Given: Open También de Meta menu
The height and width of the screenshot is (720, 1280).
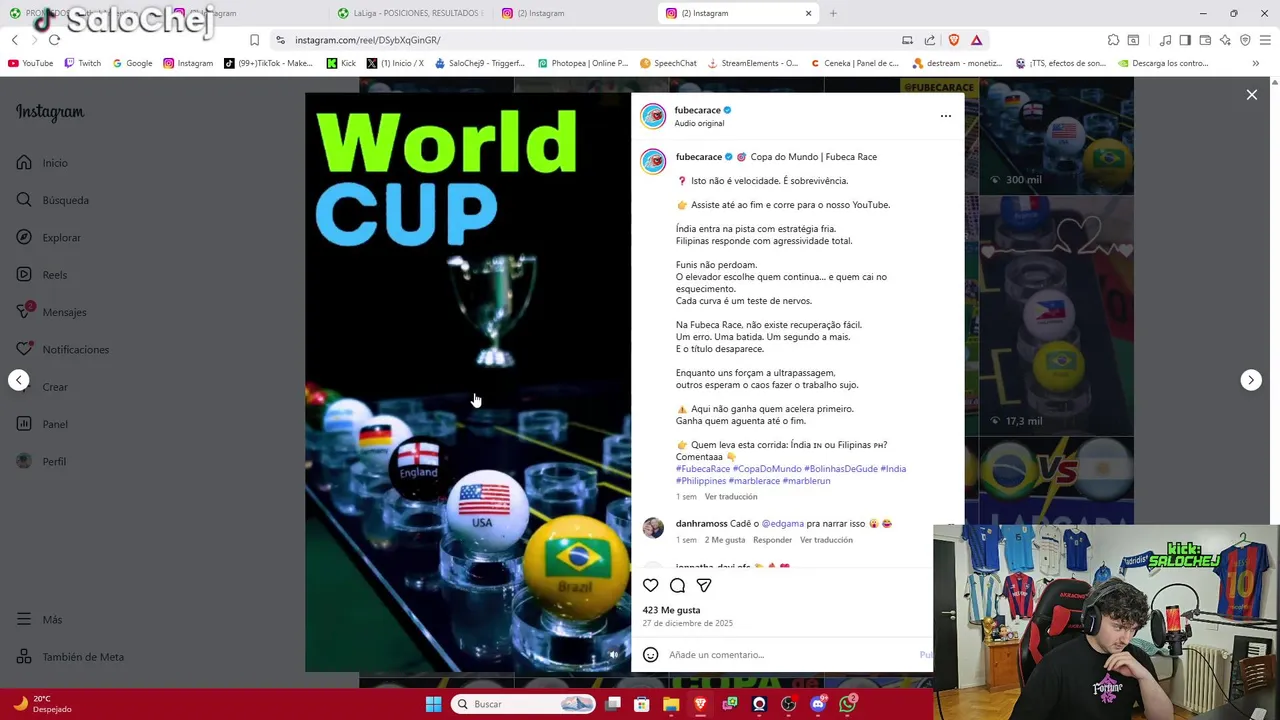Looking at the screenshot, I should coord(70,657).
